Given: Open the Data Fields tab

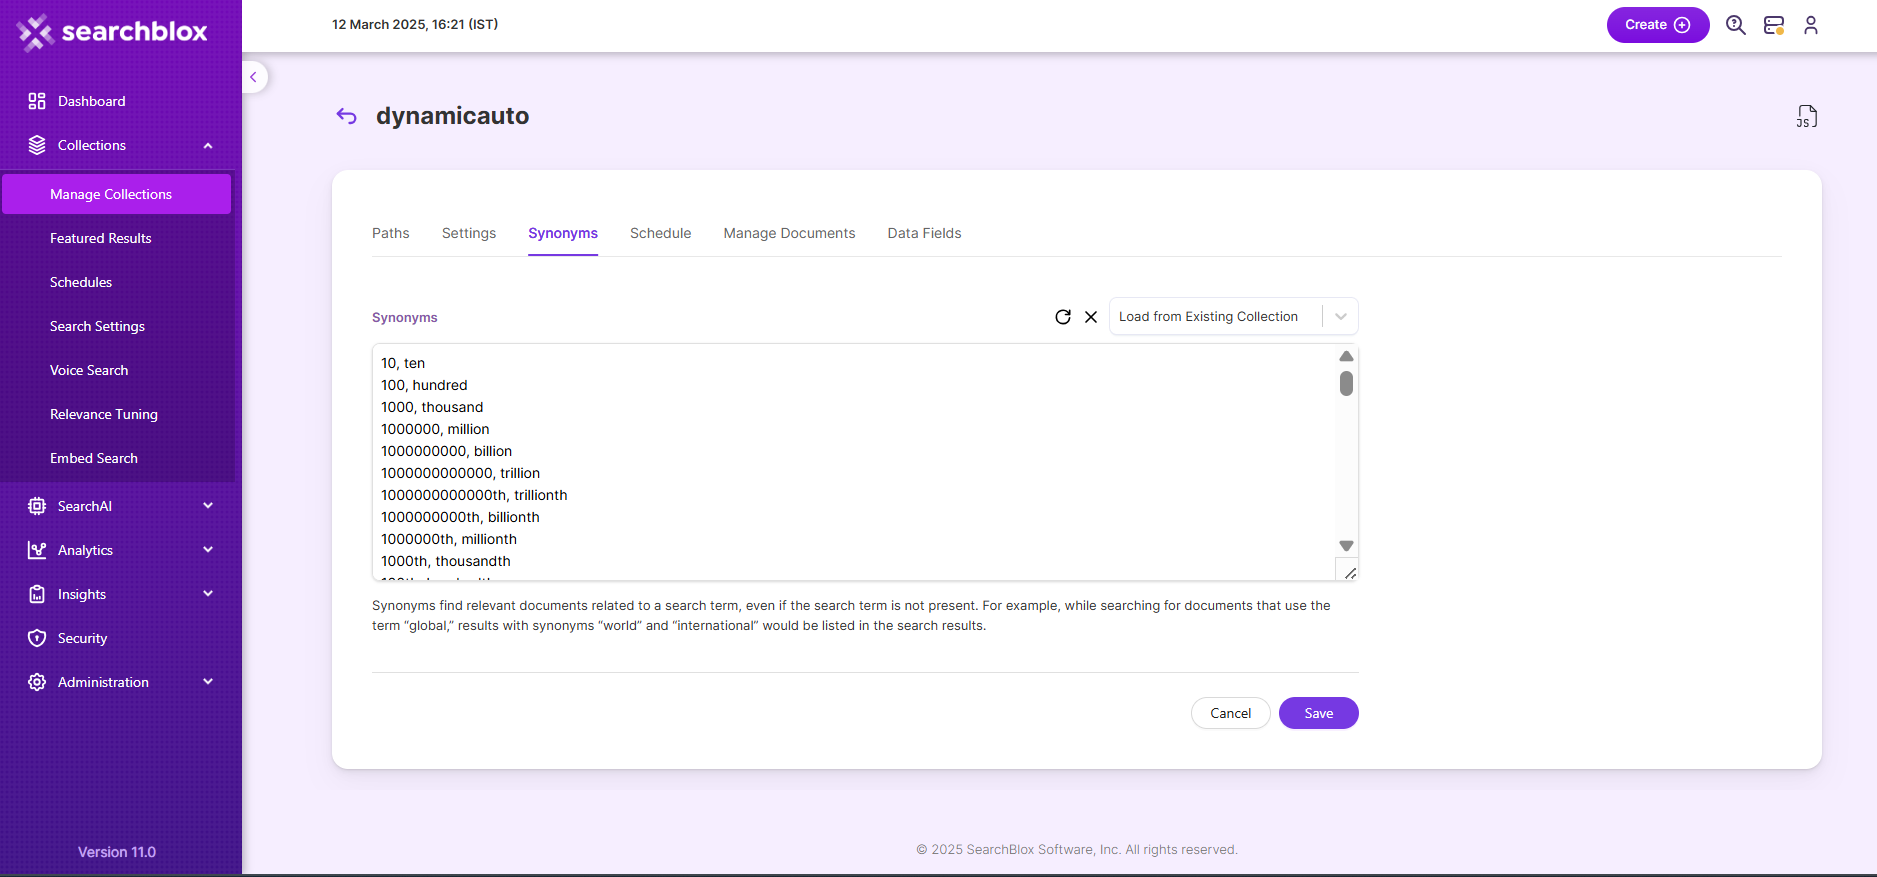Looking at the screenshot, I should point(925,233).
